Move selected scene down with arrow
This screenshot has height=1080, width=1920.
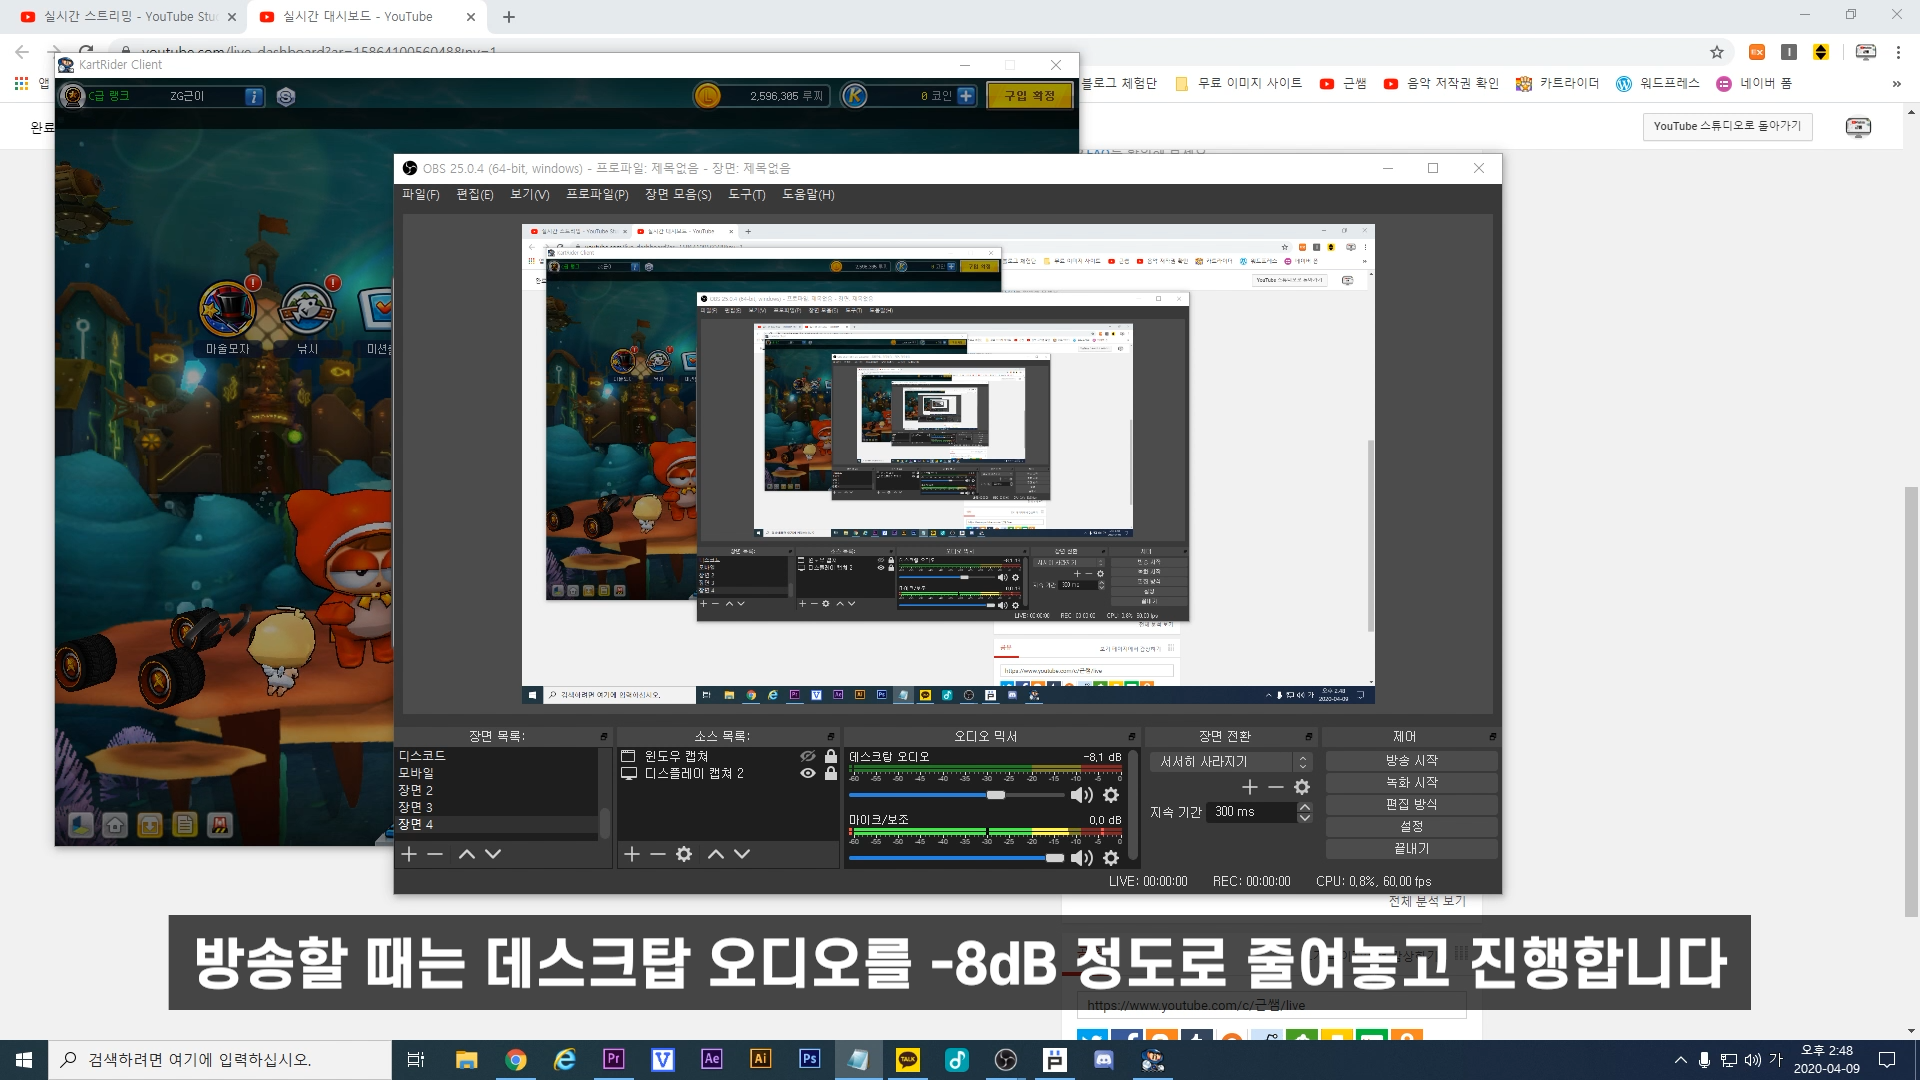click(493, 854)
